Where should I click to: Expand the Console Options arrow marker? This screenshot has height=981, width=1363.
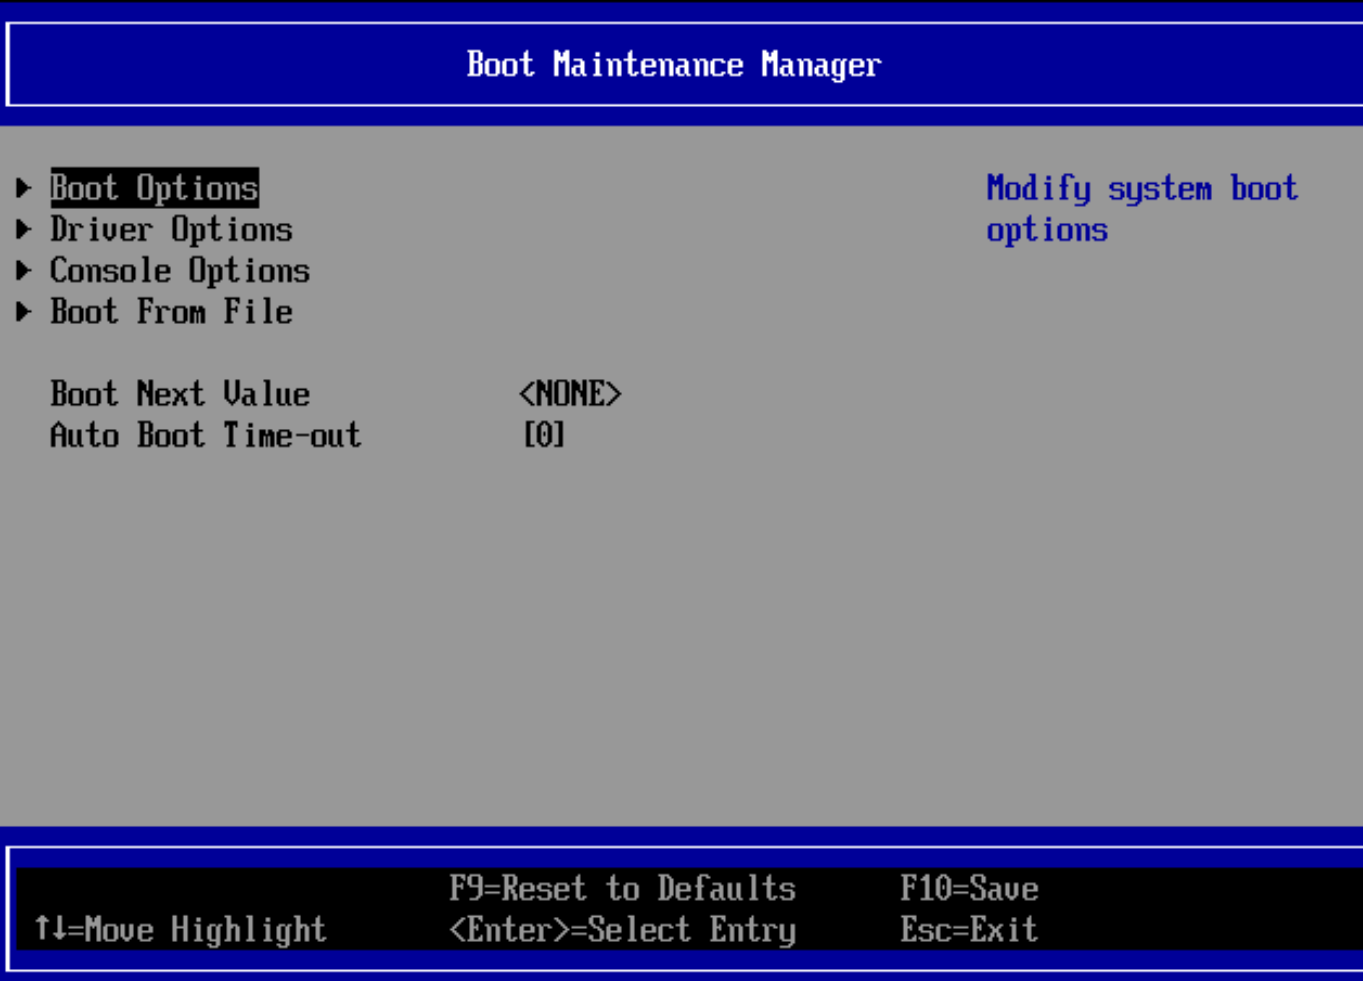tap(24, 271)
